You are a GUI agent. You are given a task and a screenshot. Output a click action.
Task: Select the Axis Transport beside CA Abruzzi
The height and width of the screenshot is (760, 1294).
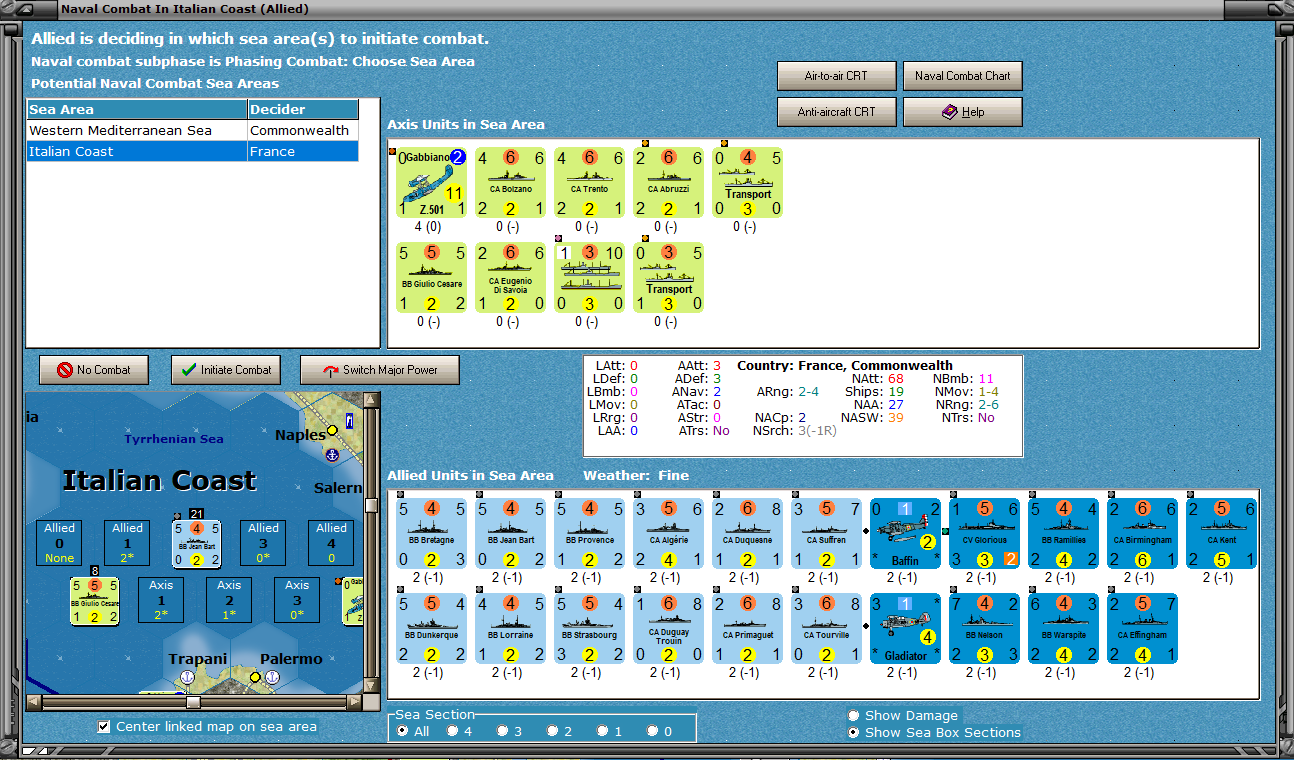point(748,182)
